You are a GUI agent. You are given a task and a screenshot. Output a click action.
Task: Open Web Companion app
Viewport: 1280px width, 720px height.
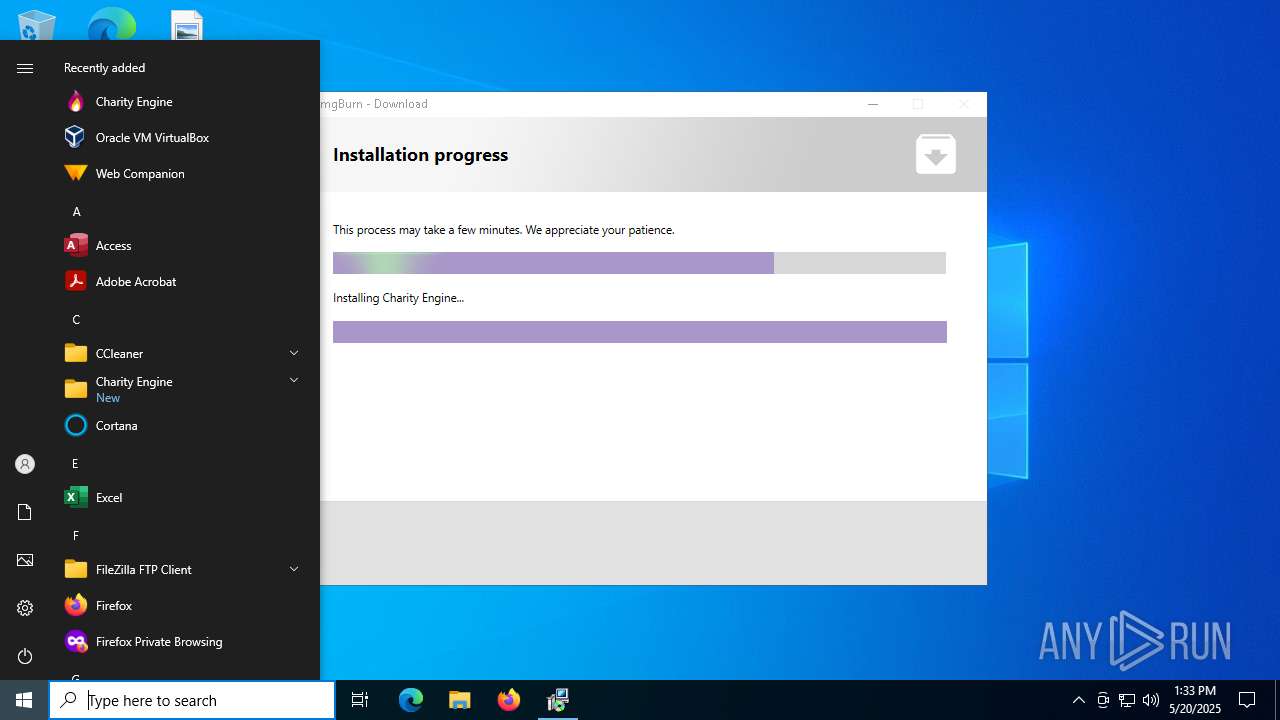pyautogui.click(x=182, y=174)
